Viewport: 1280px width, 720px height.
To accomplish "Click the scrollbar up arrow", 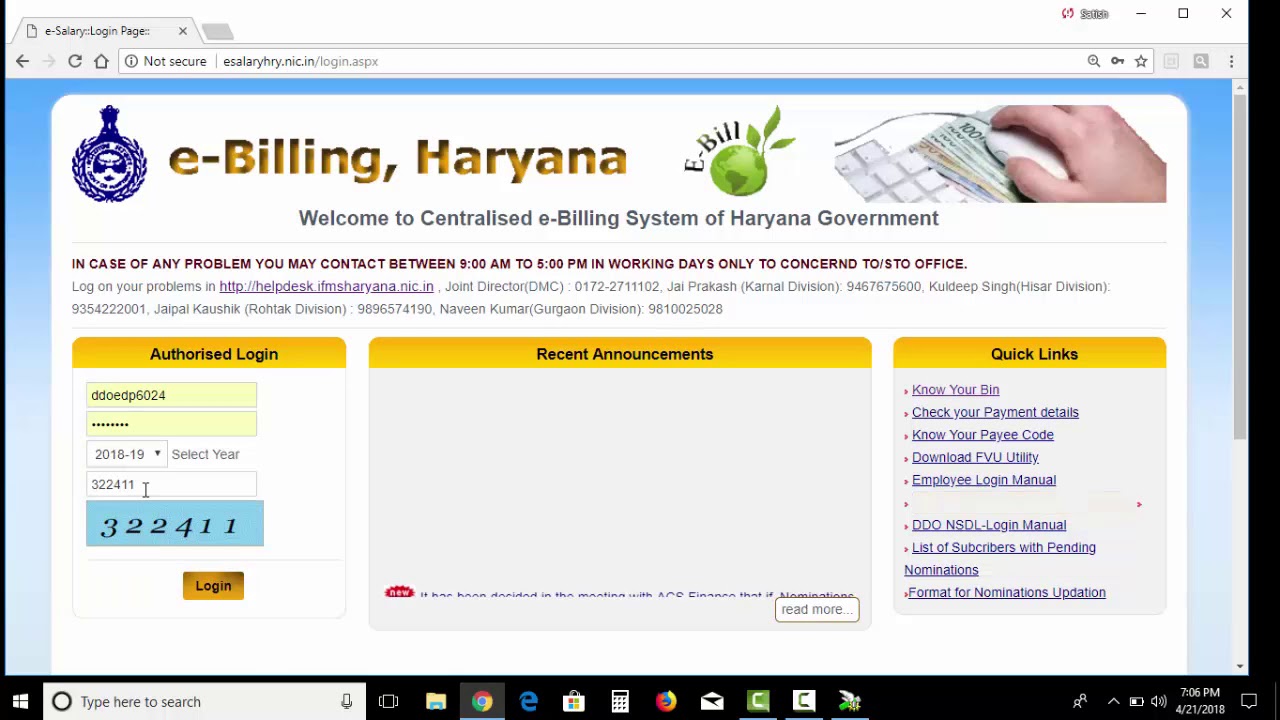I will 1240,88.
